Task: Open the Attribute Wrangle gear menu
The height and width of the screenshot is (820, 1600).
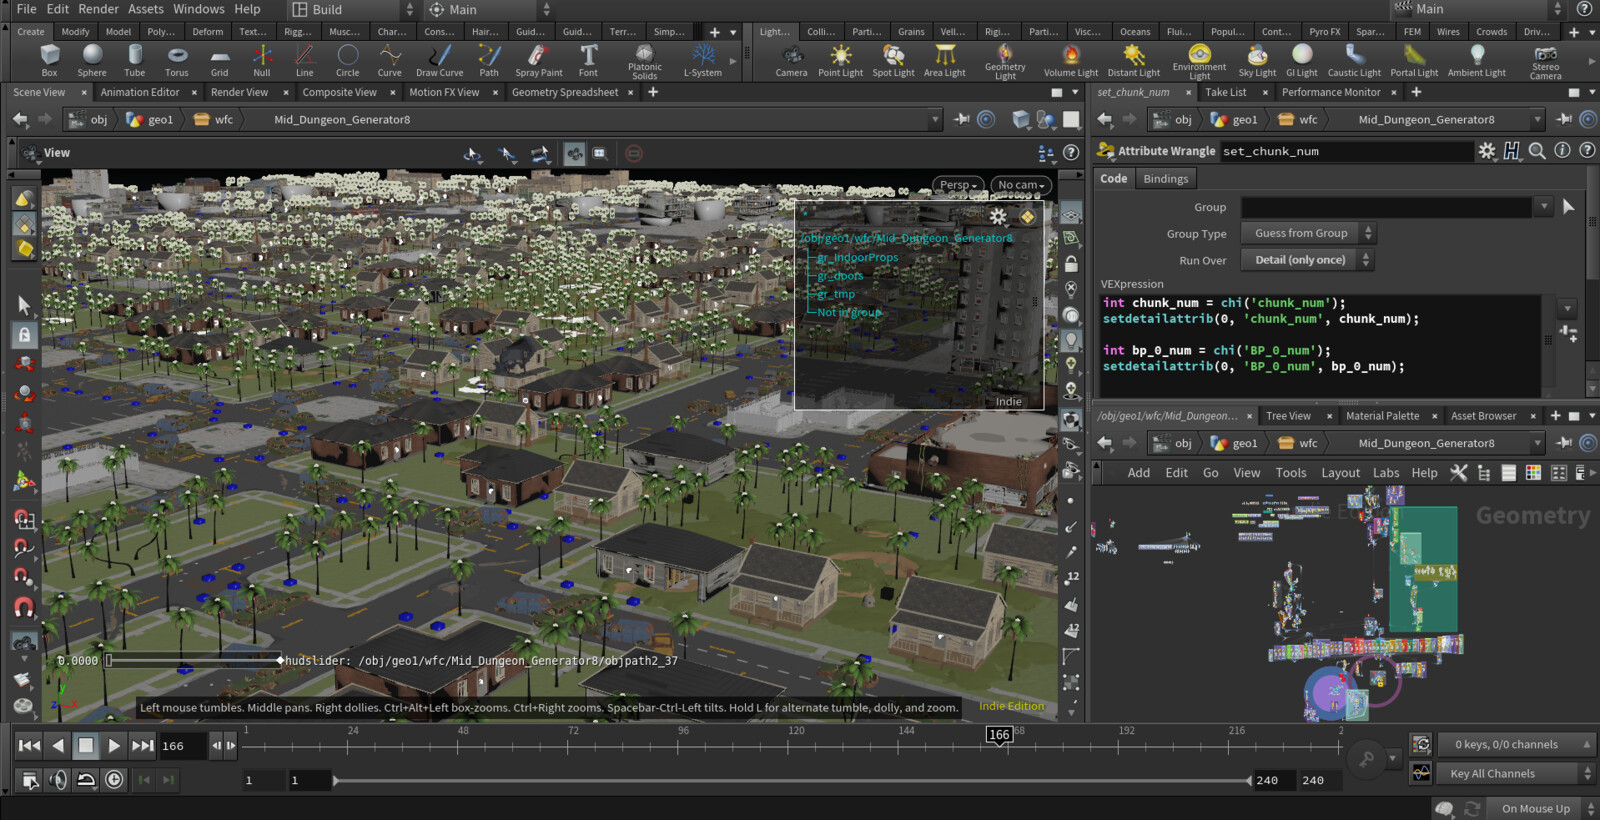Action: (1487, 151)
